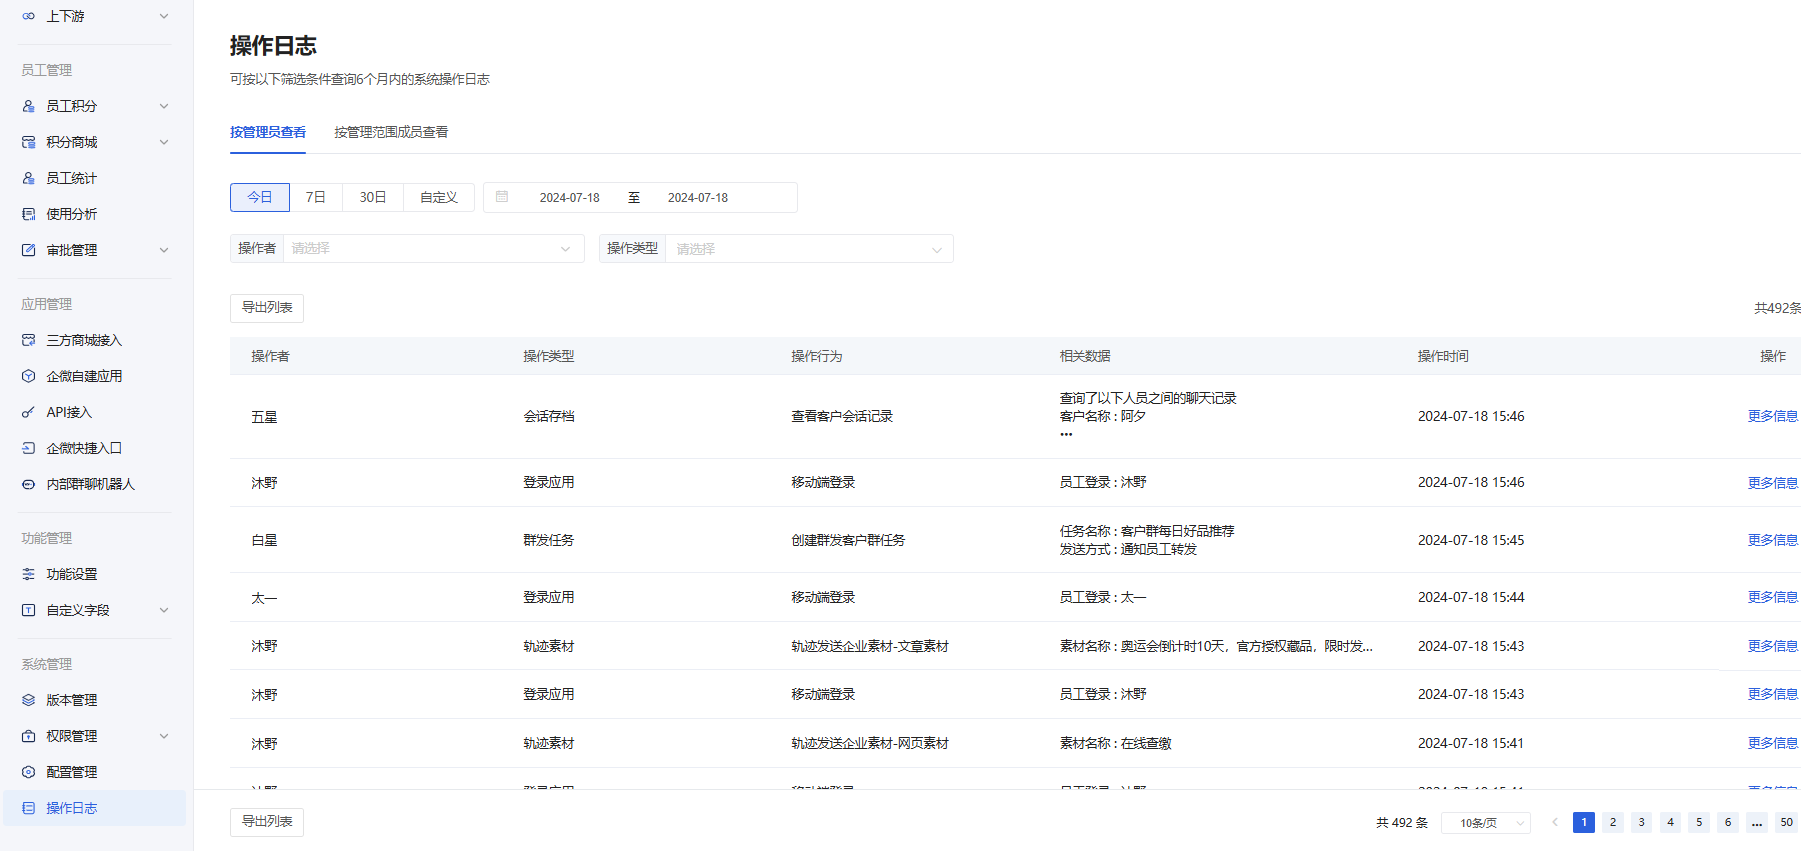1801x851 pixels.
Task: Switch to 按管理范围成员查看 tab
Action: 391,132
